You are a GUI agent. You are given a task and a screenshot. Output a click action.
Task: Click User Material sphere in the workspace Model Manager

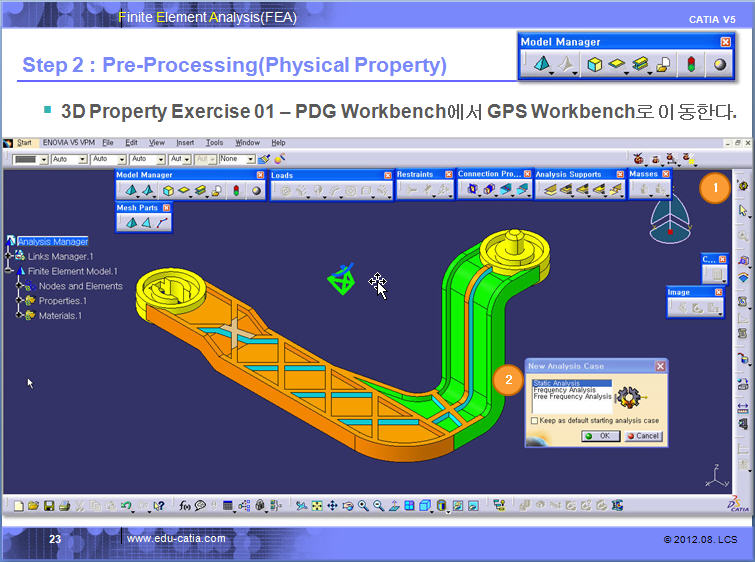256,191
